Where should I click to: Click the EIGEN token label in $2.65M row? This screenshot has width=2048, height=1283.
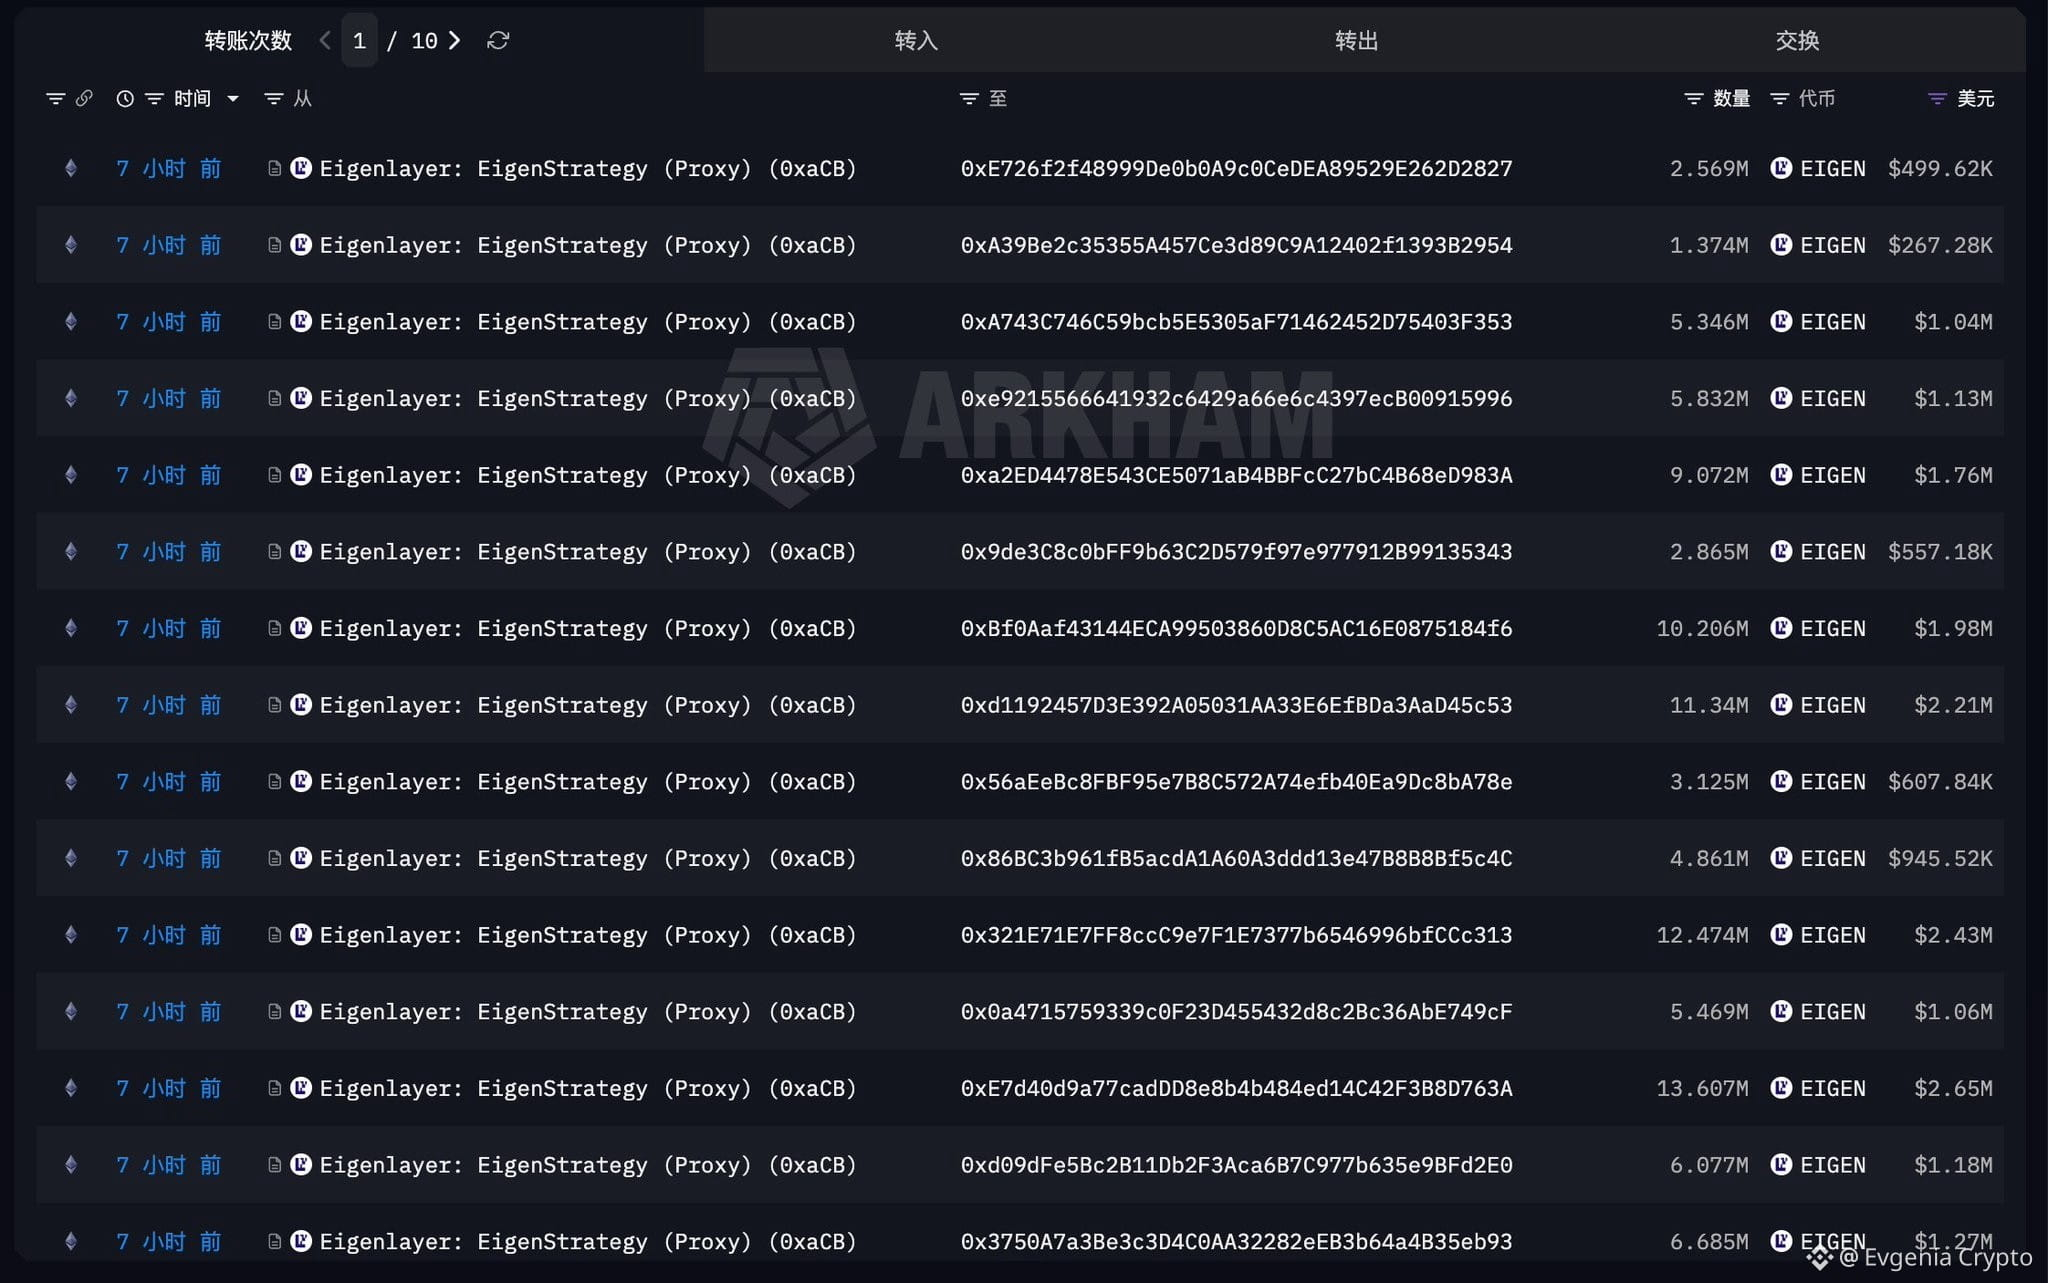1833,1088
